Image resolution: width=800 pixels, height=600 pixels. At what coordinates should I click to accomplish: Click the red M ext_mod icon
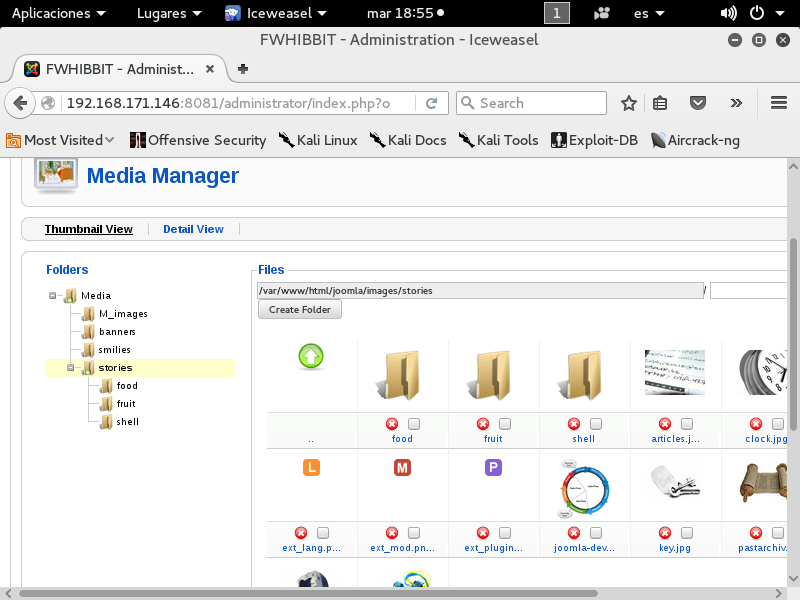click(x=402, y=467)
